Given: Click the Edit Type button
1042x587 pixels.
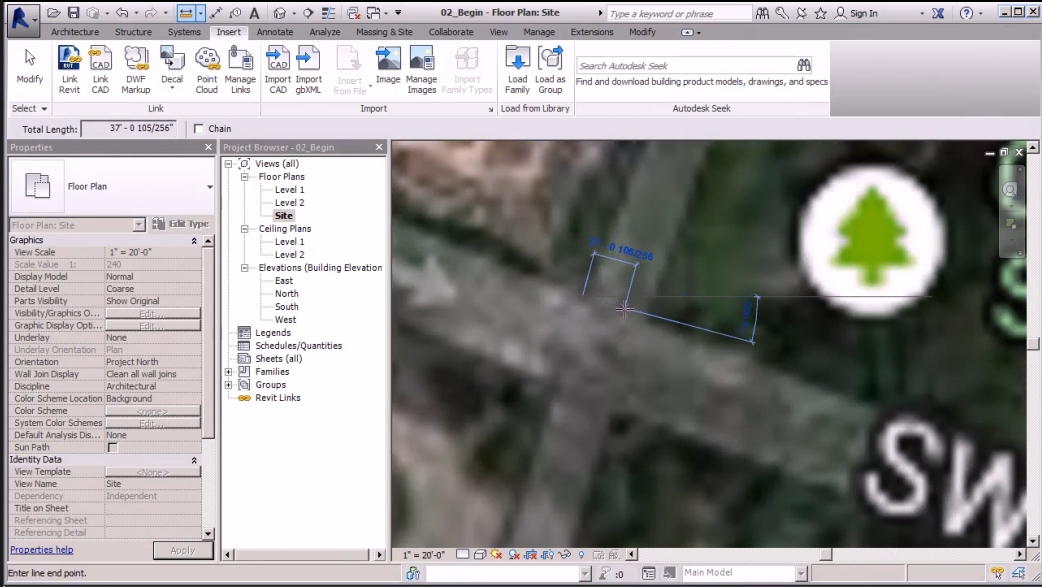Looking at the screenshot, I should [181, 224].
